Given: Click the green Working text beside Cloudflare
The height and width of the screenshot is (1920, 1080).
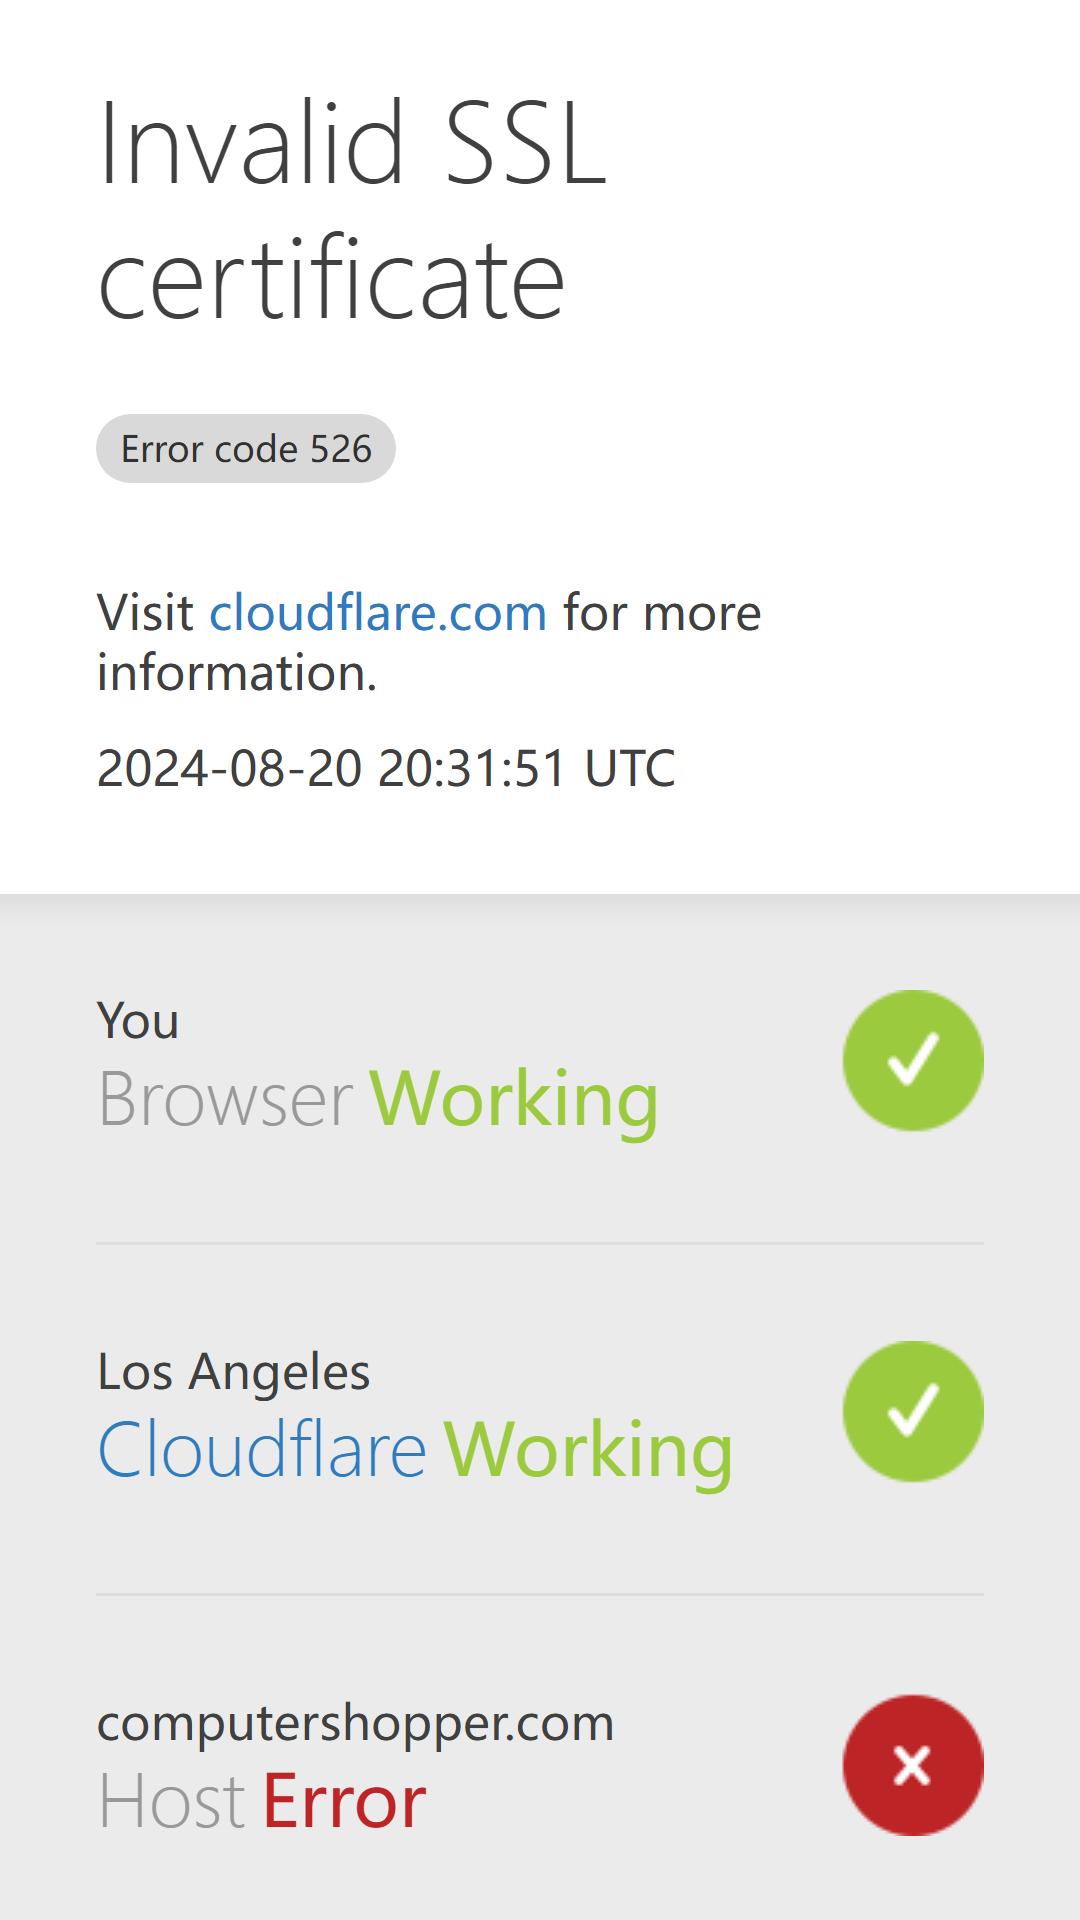Looking at the screenshot, I should (x=588, y=1451).
